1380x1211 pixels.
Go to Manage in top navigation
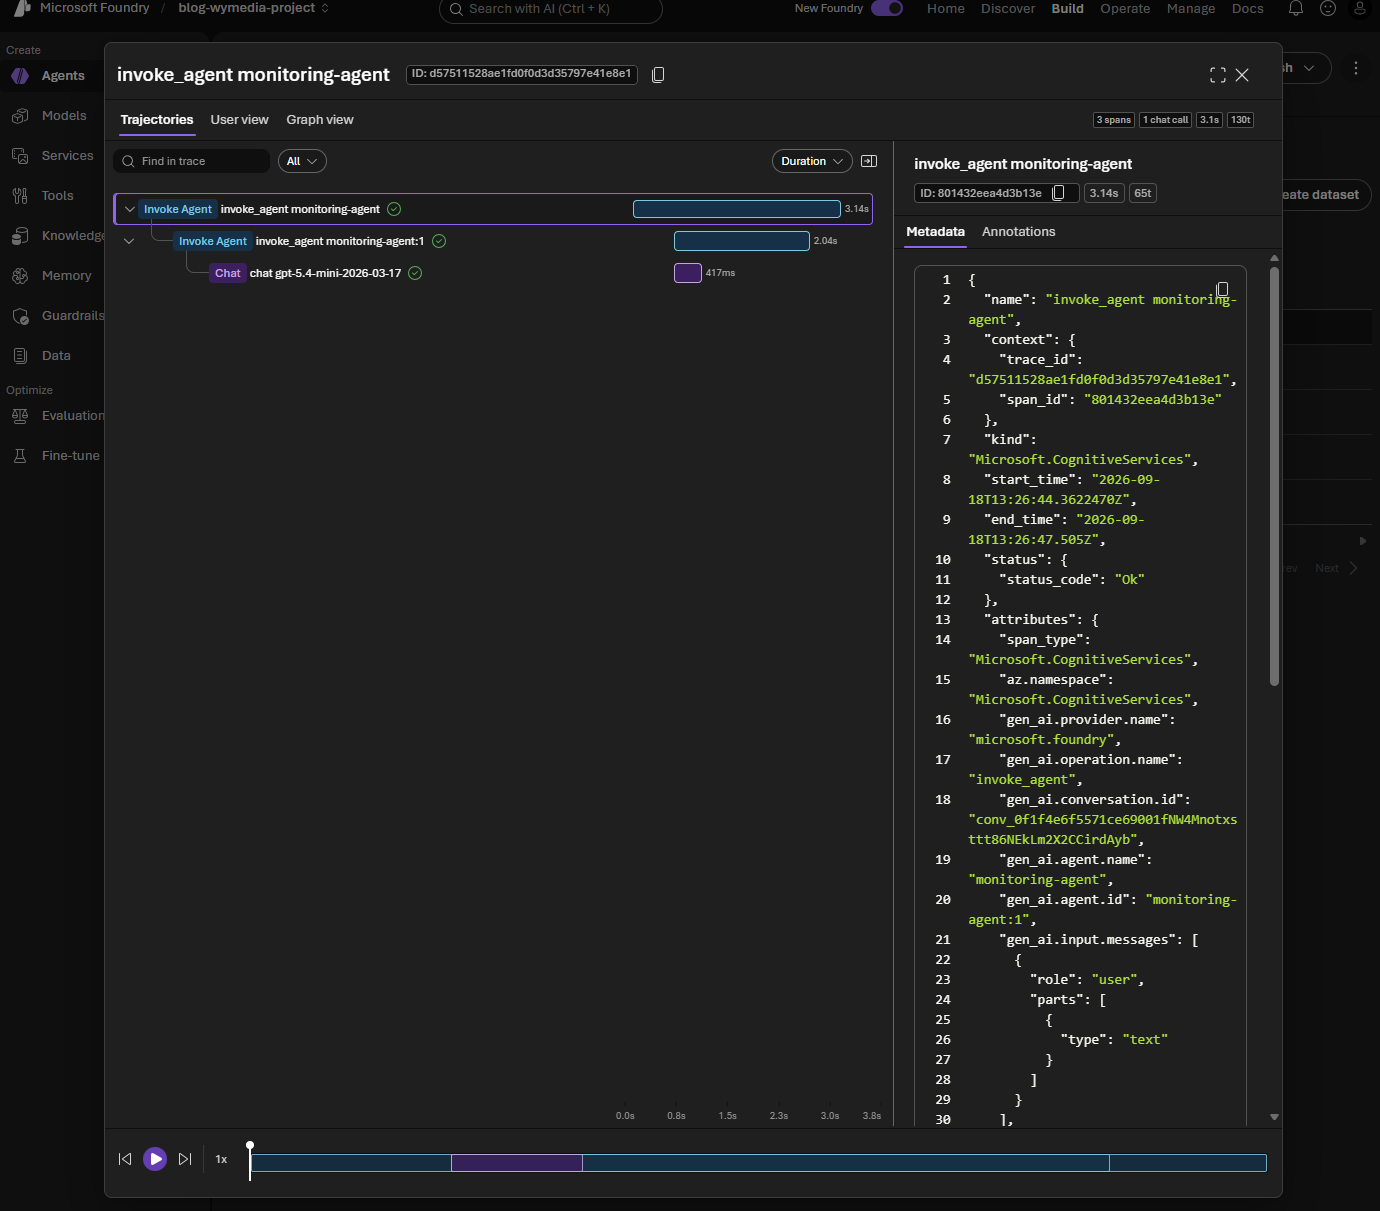[x=1191, y=8]
